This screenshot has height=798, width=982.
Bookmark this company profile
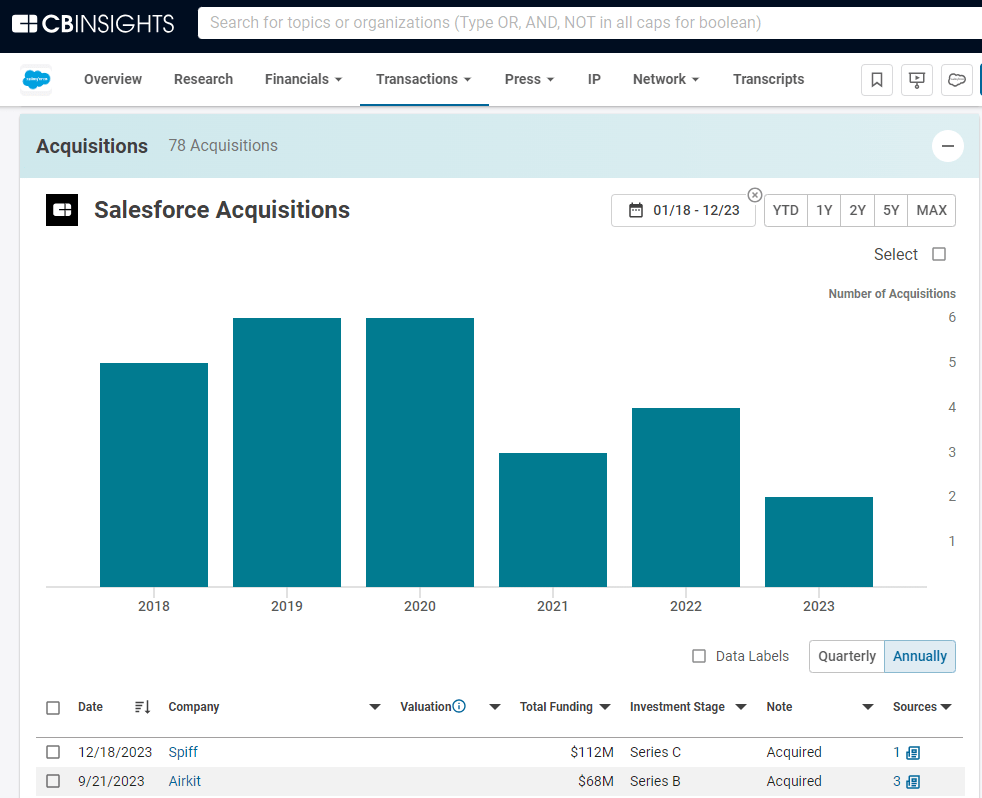click(x=877, y=80)
